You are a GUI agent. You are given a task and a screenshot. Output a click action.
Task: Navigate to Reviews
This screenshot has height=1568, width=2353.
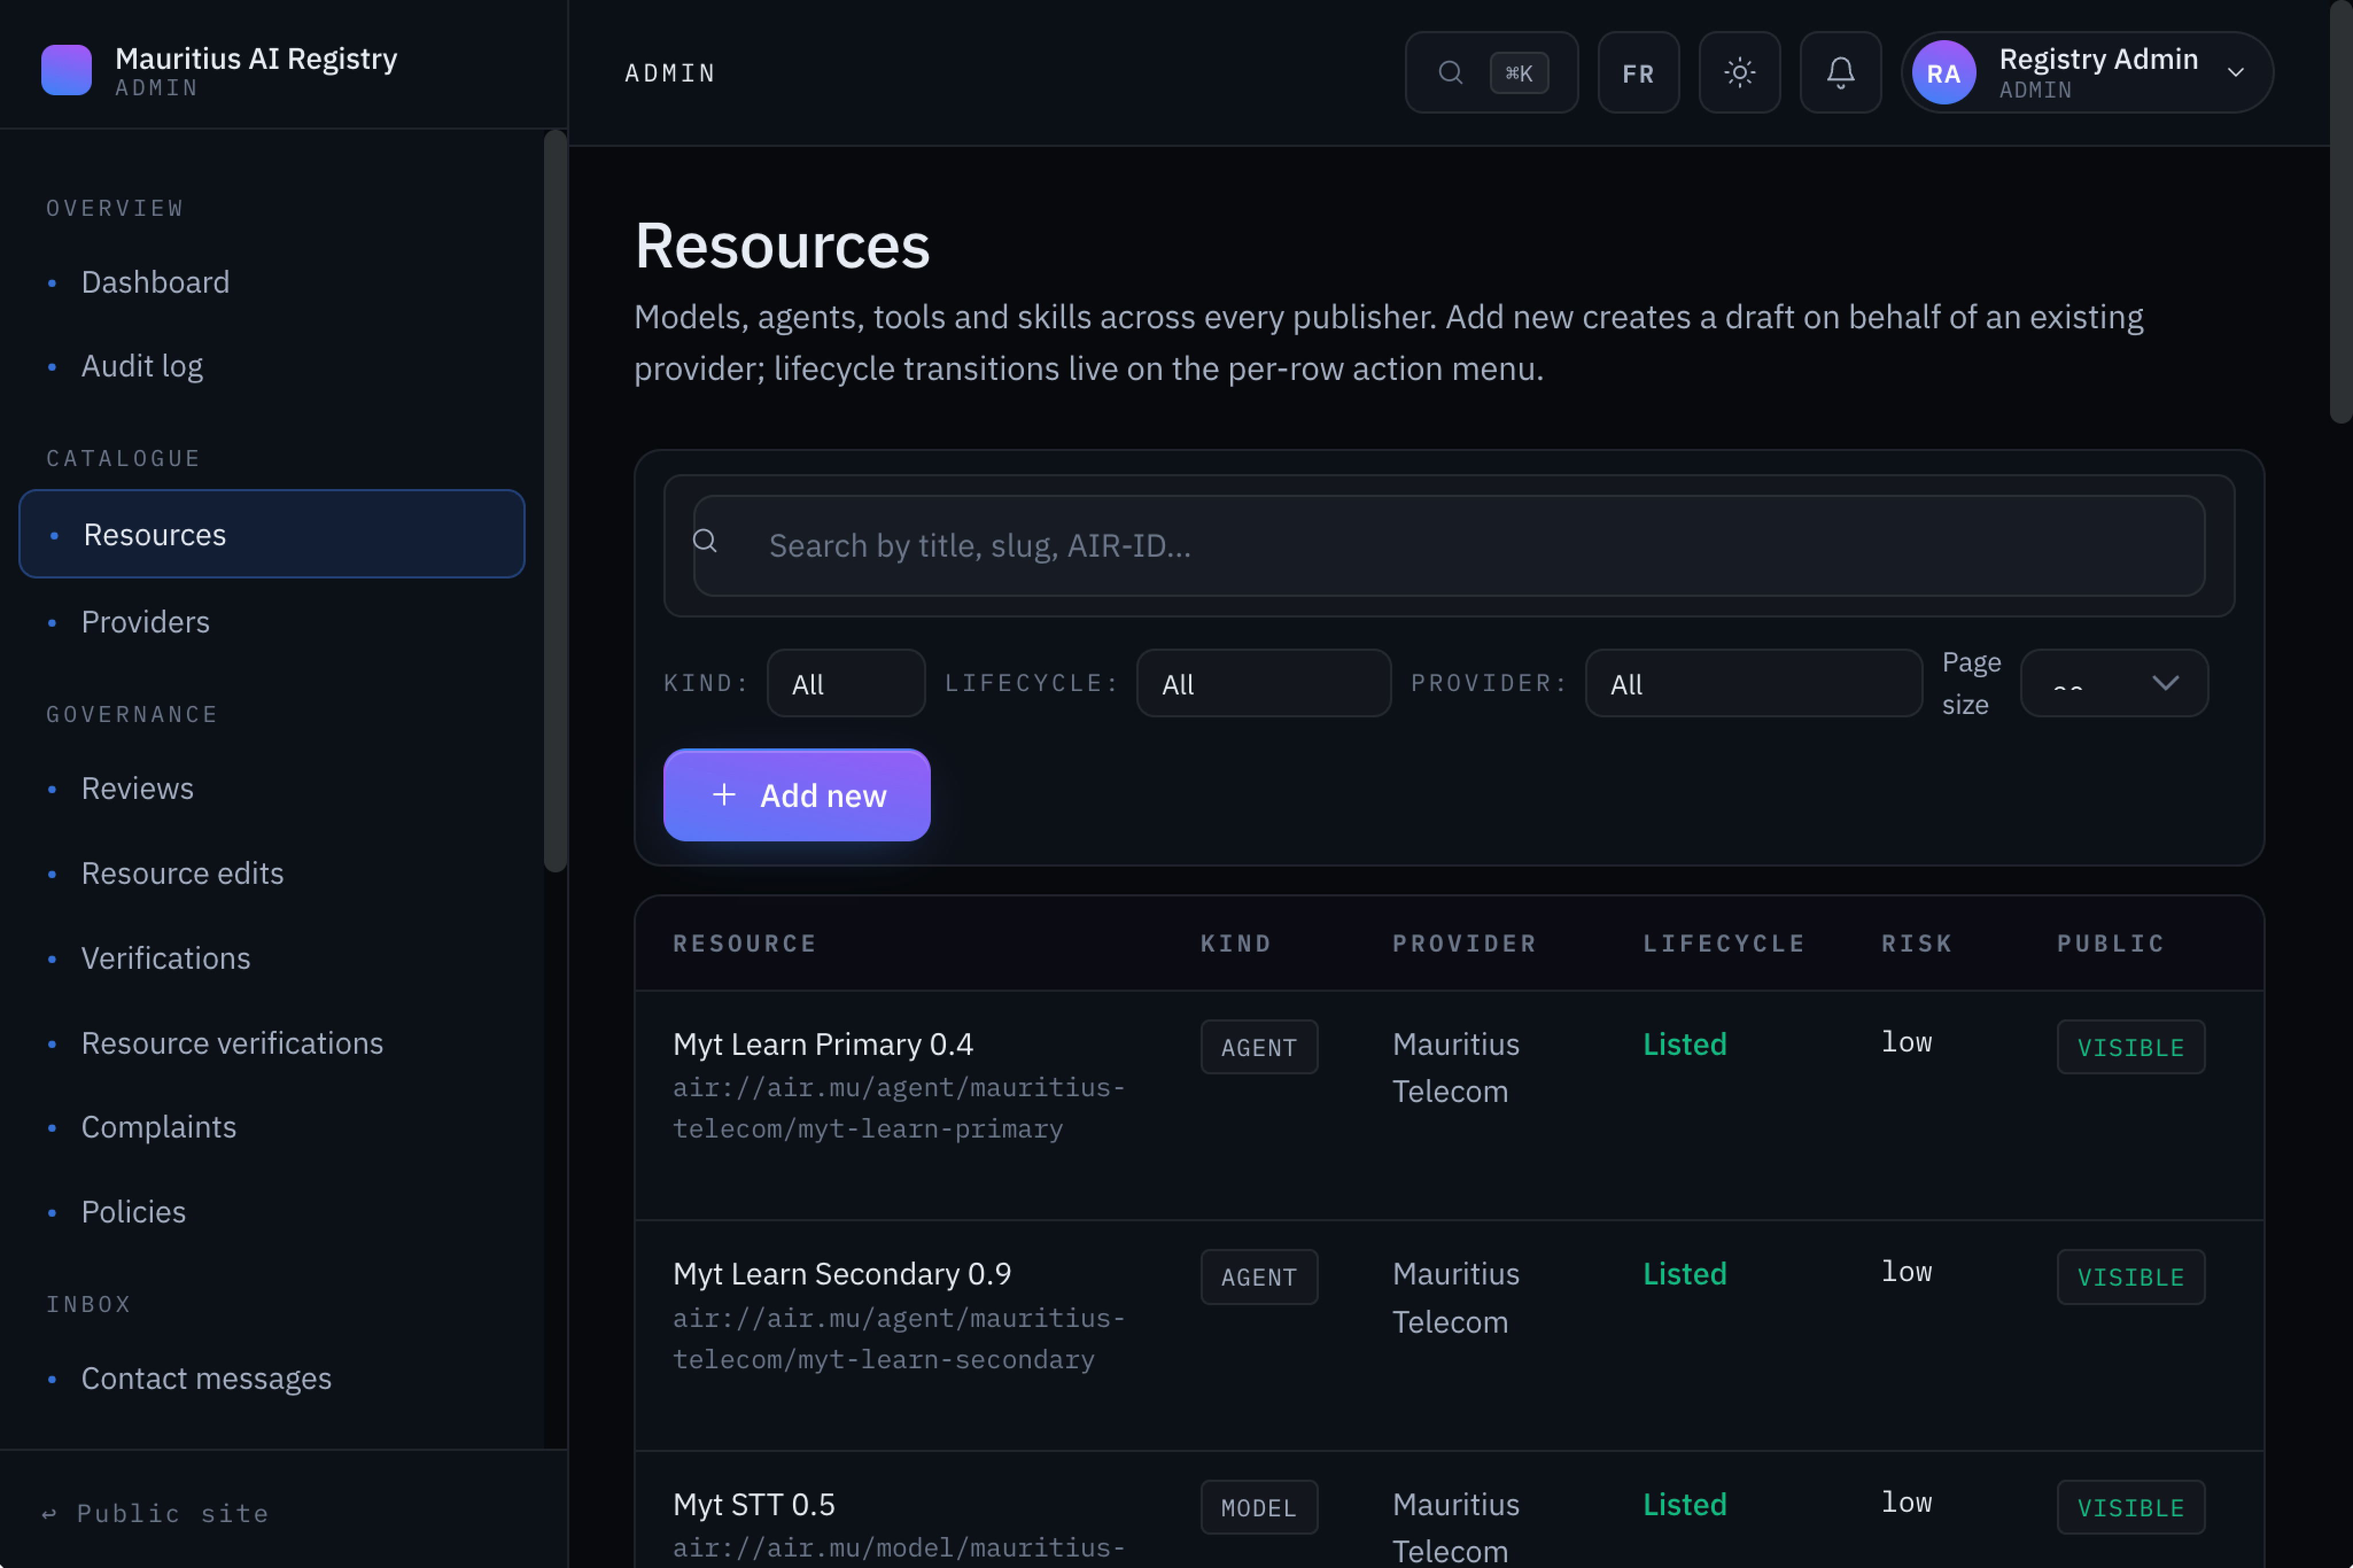pyautogui.click(x=137, y=788)
